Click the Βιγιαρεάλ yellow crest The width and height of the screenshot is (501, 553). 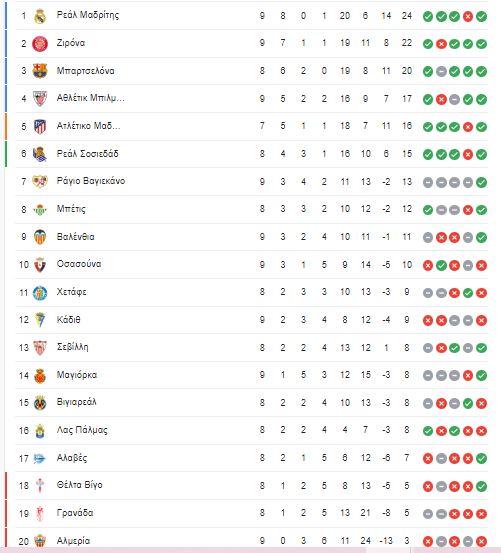coord(40,403)
